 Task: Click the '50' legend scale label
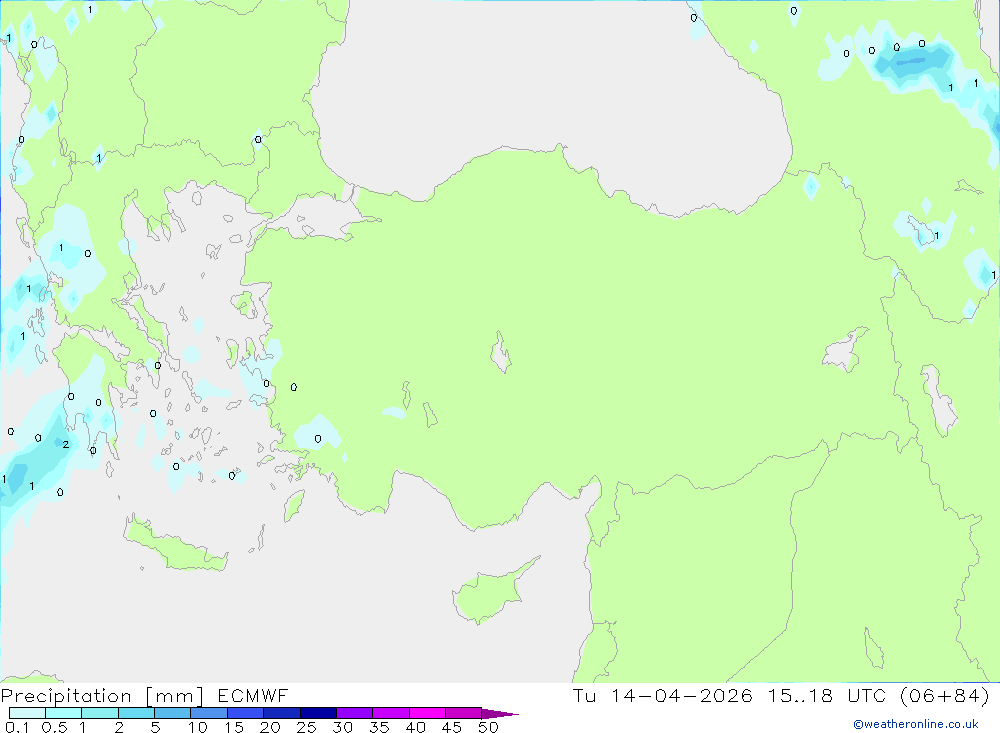pos(489,727)
